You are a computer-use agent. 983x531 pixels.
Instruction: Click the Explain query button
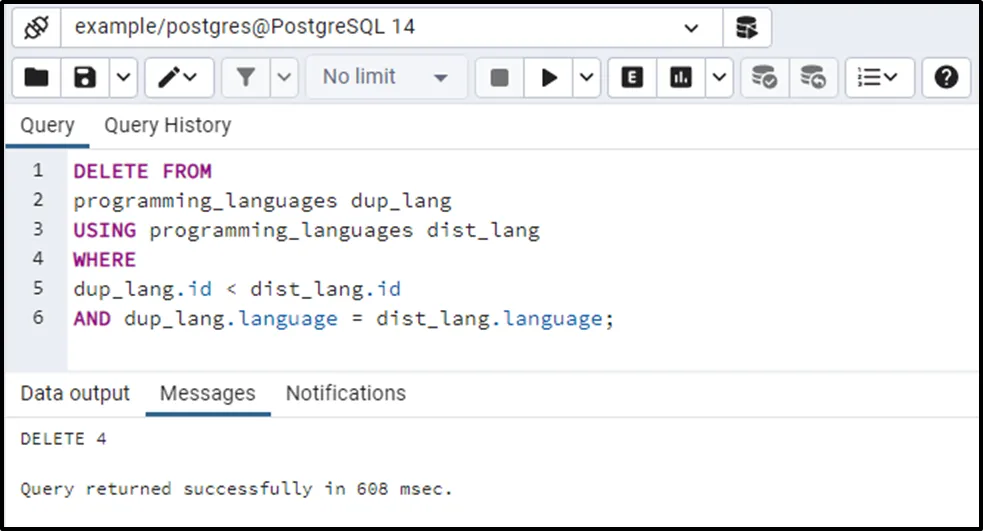coord(632,77)
